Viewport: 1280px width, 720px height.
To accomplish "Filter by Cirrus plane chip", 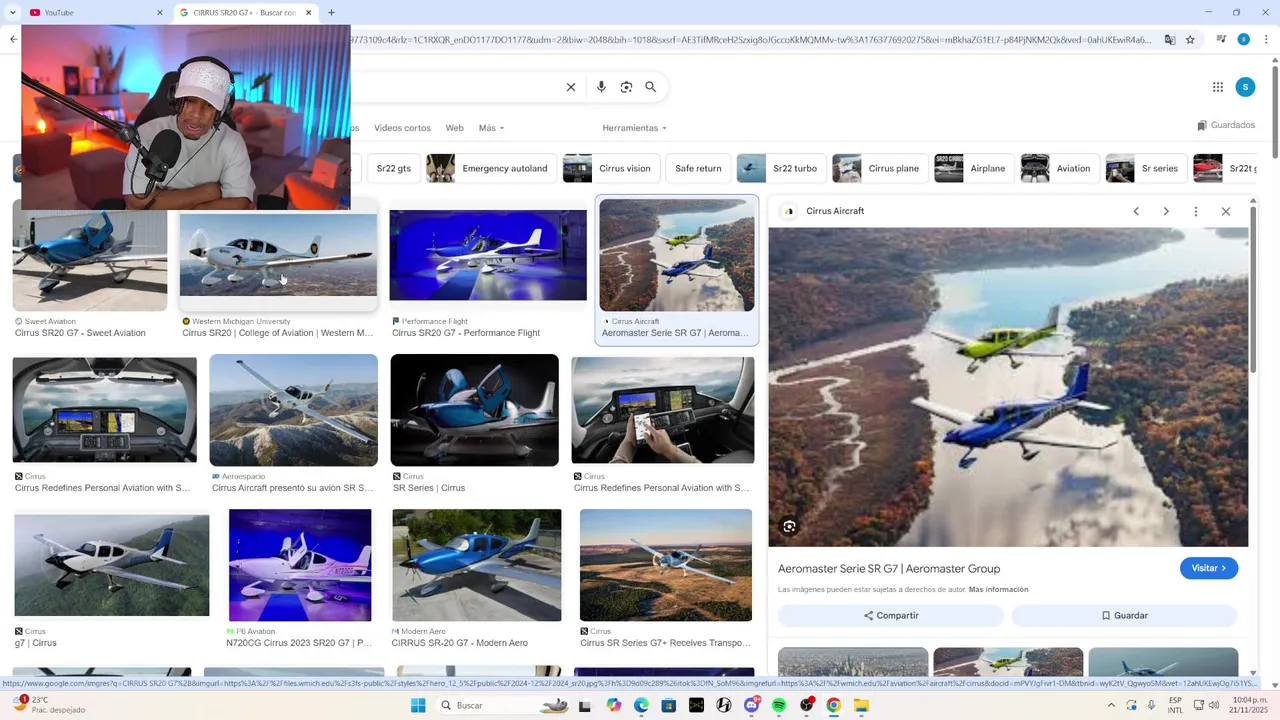I will (879, 168).
